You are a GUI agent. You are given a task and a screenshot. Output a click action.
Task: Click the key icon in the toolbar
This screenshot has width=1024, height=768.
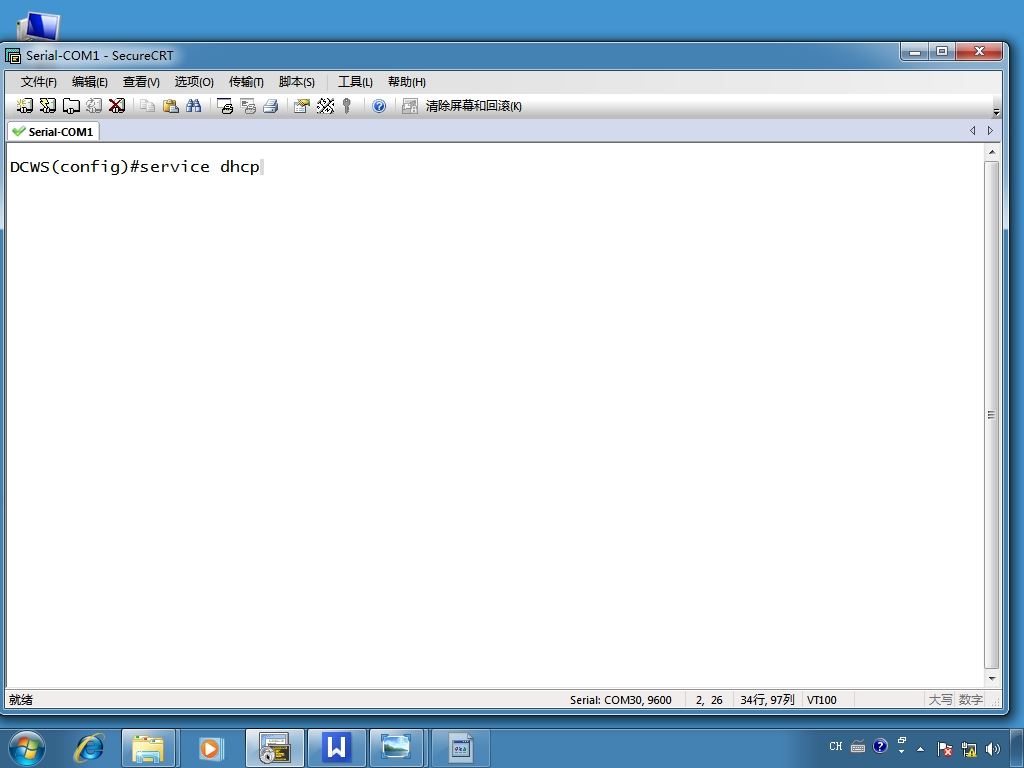(x=347, y=106)
